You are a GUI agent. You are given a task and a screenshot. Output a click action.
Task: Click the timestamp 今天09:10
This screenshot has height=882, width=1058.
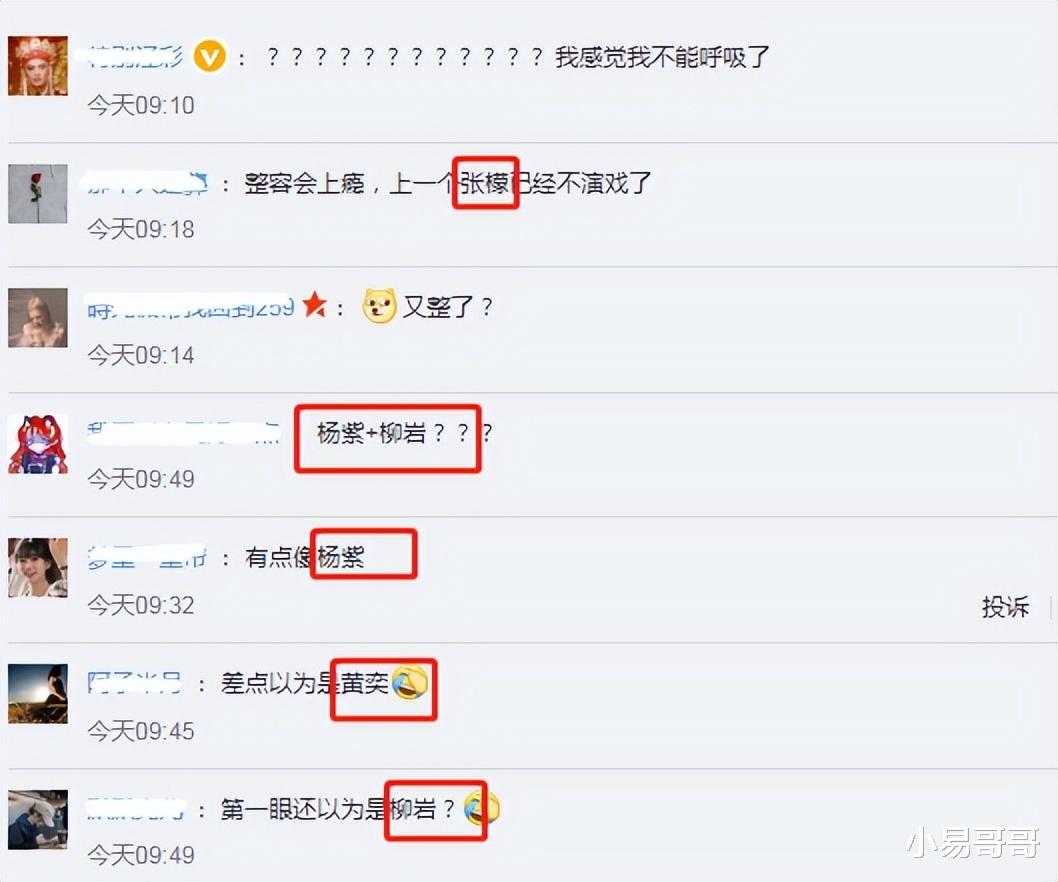[x=141, y=105]
